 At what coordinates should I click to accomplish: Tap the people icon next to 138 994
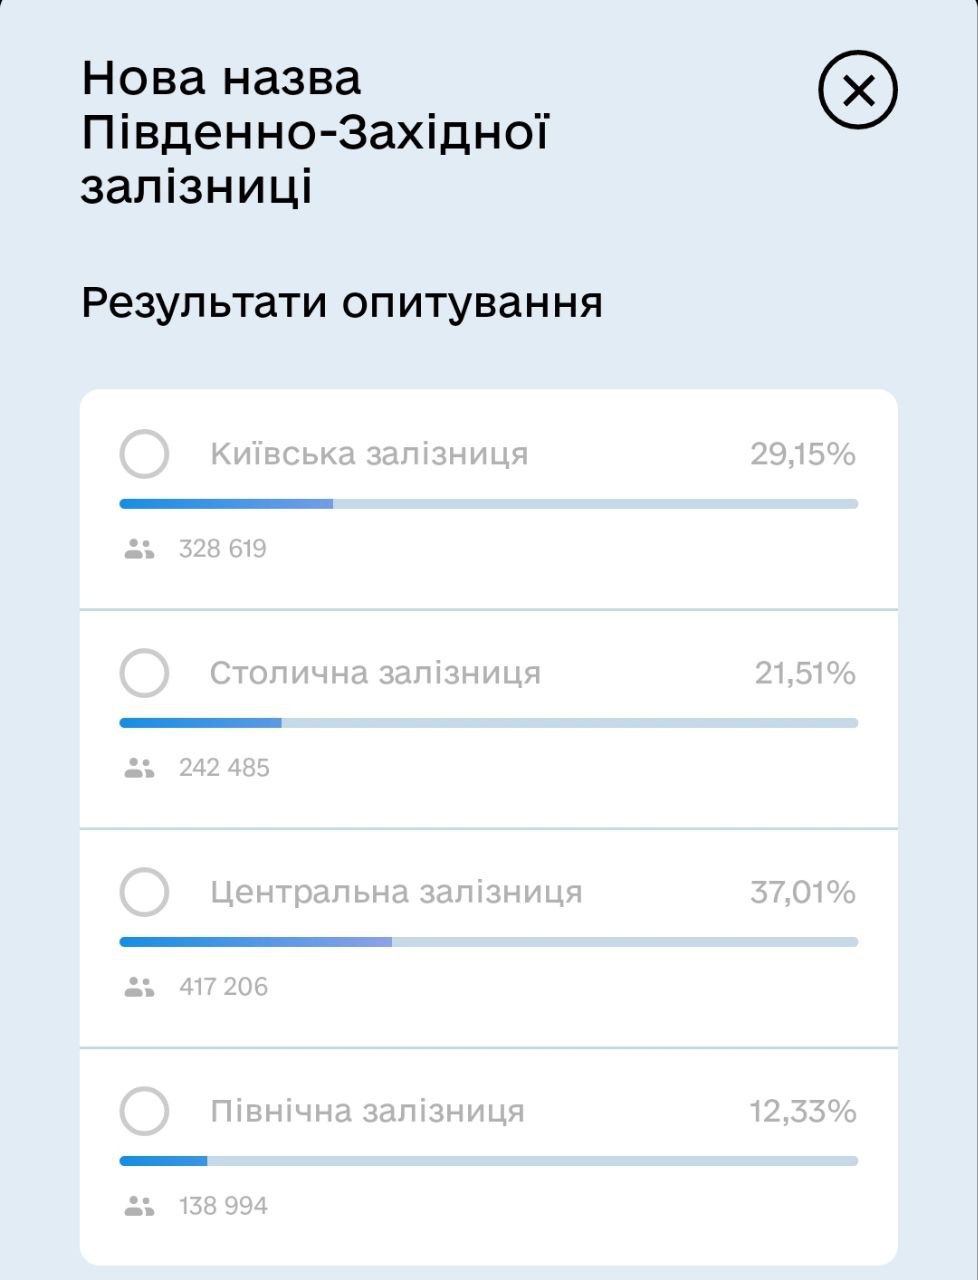tap(139, 1206)
